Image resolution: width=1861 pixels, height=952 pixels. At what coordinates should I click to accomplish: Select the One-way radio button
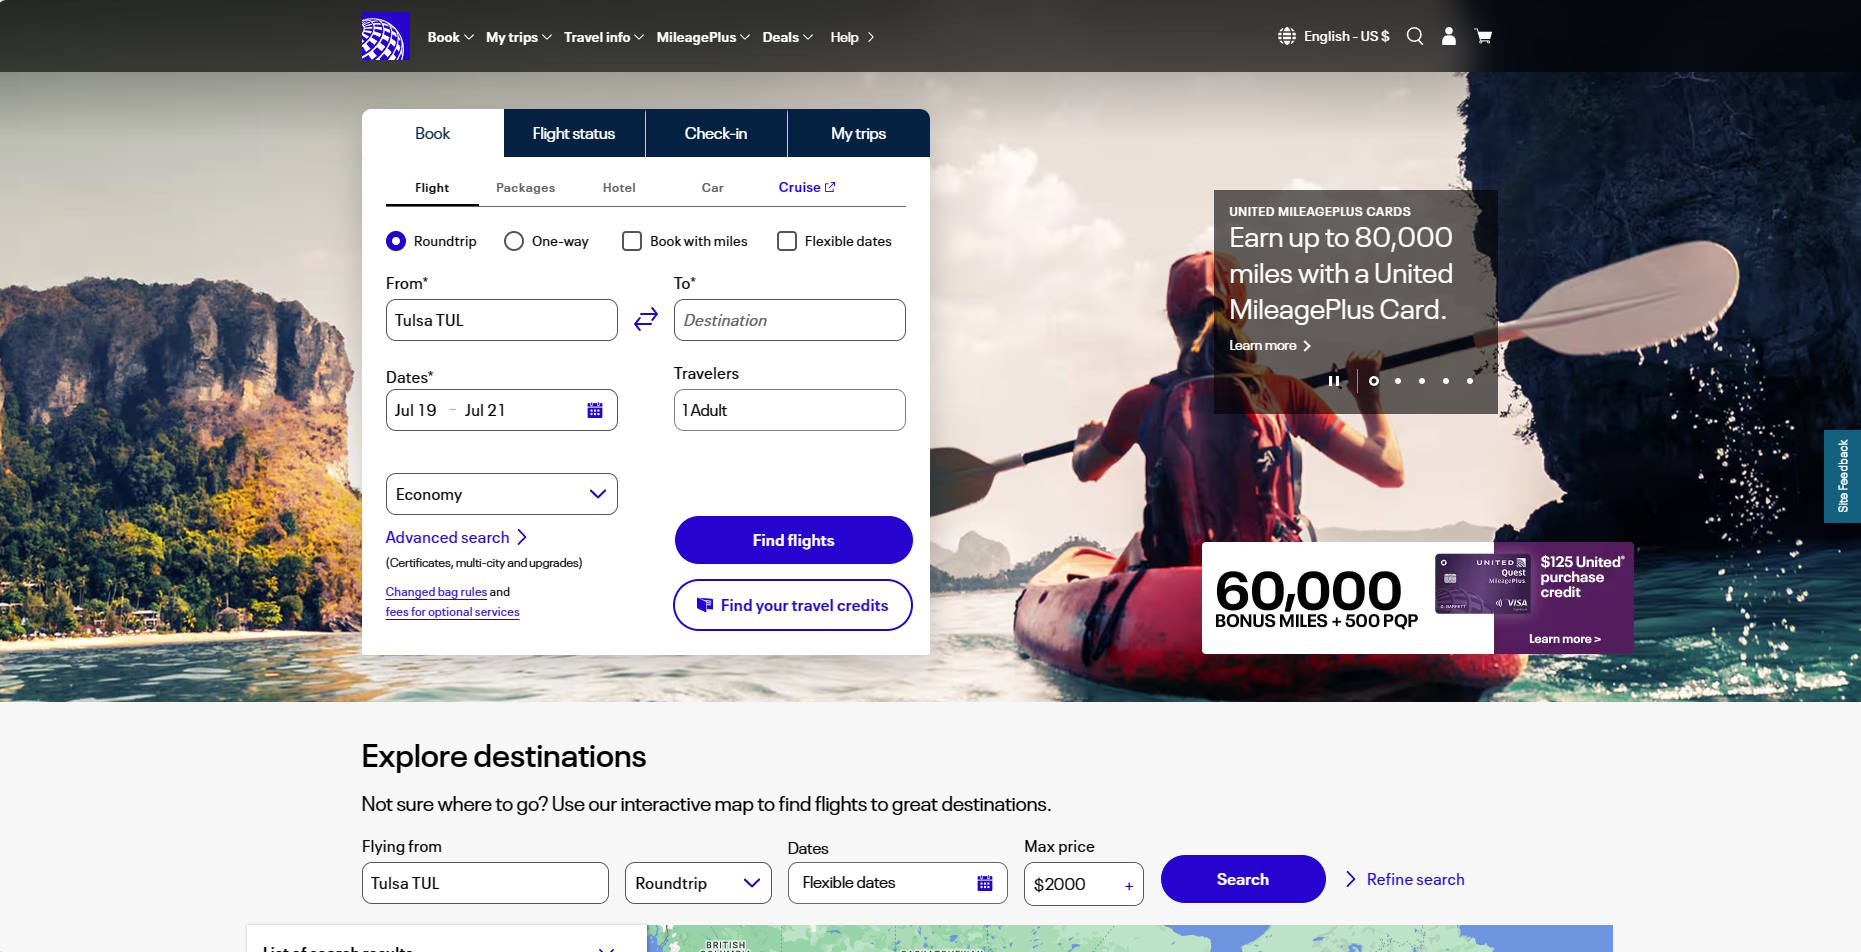[x=514, y=241]
